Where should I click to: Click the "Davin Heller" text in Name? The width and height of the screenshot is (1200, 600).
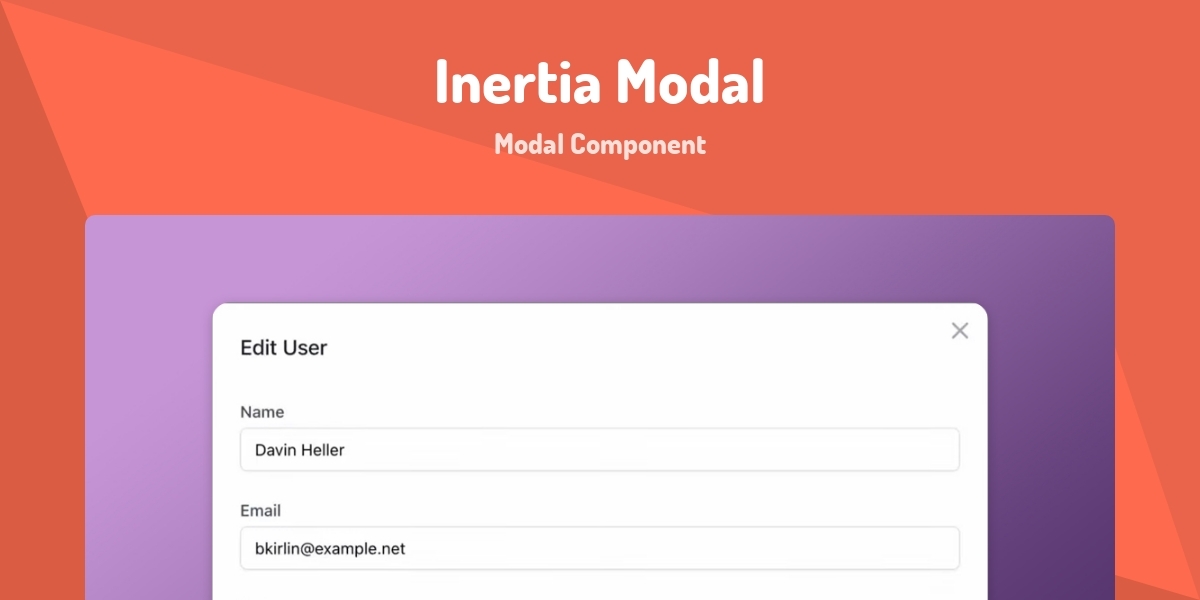click(300, 450)
